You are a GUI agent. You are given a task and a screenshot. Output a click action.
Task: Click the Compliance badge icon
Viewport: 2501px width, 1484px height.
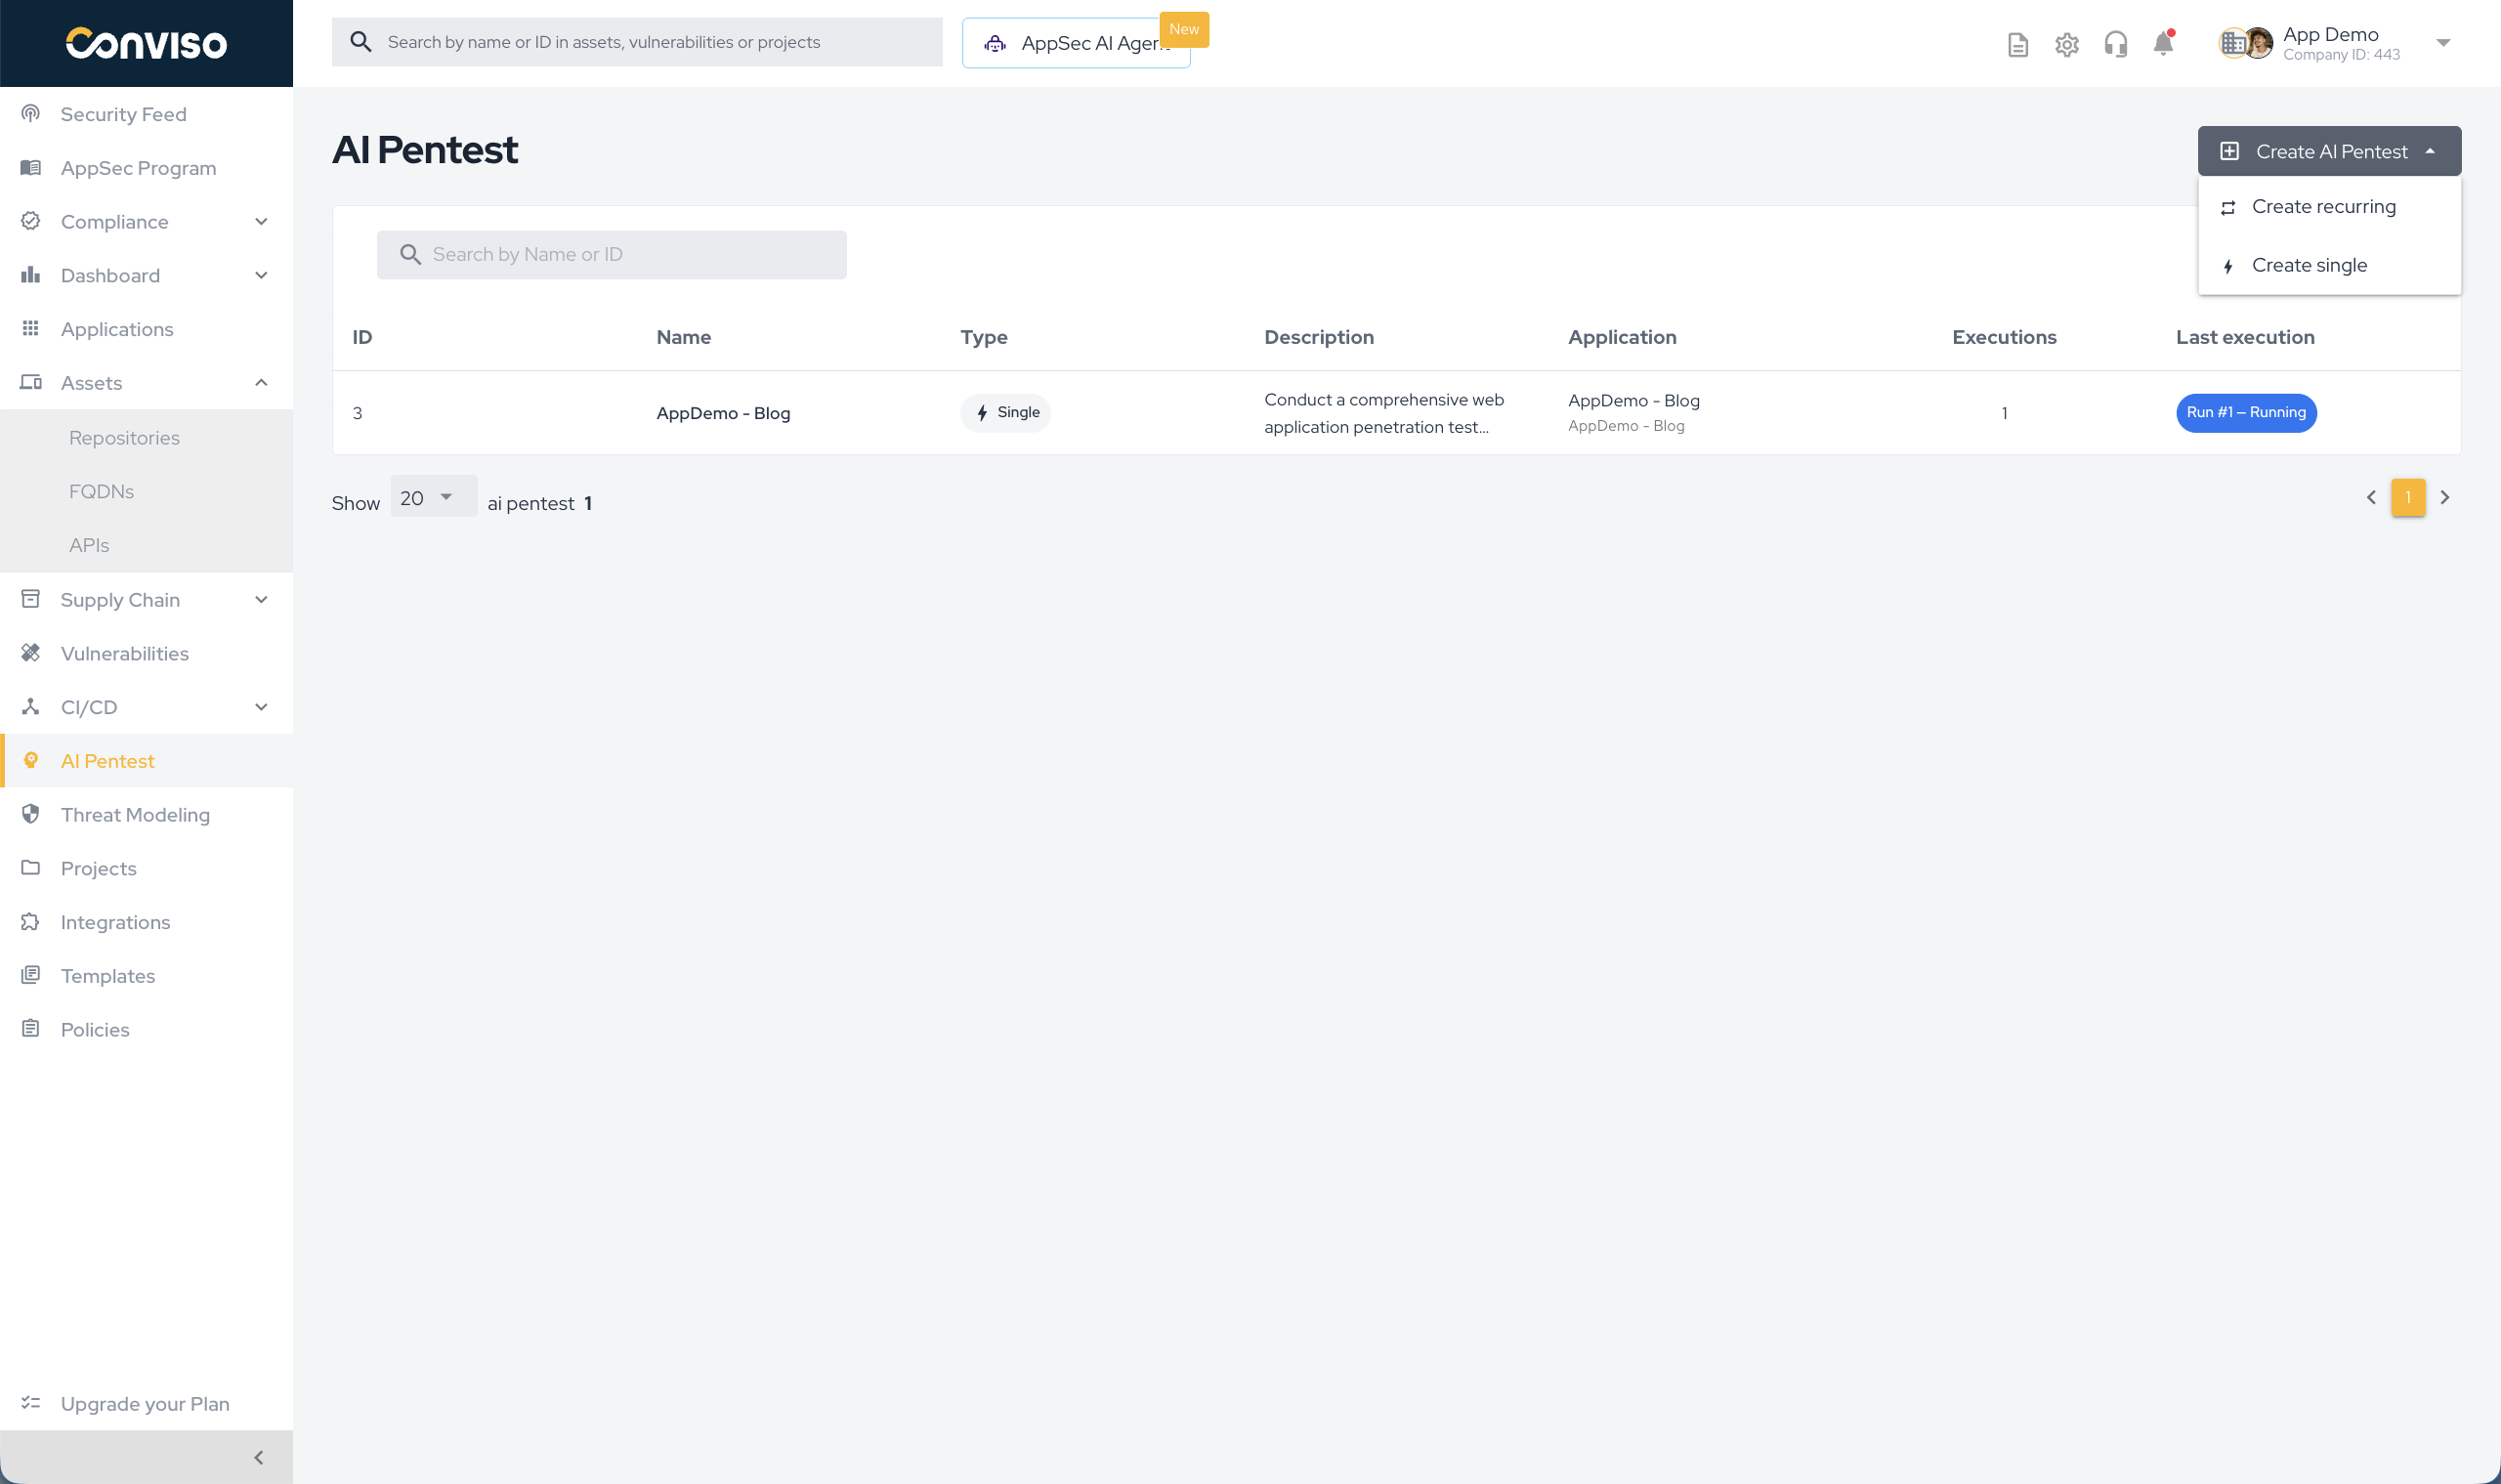[x=31, y=221]
